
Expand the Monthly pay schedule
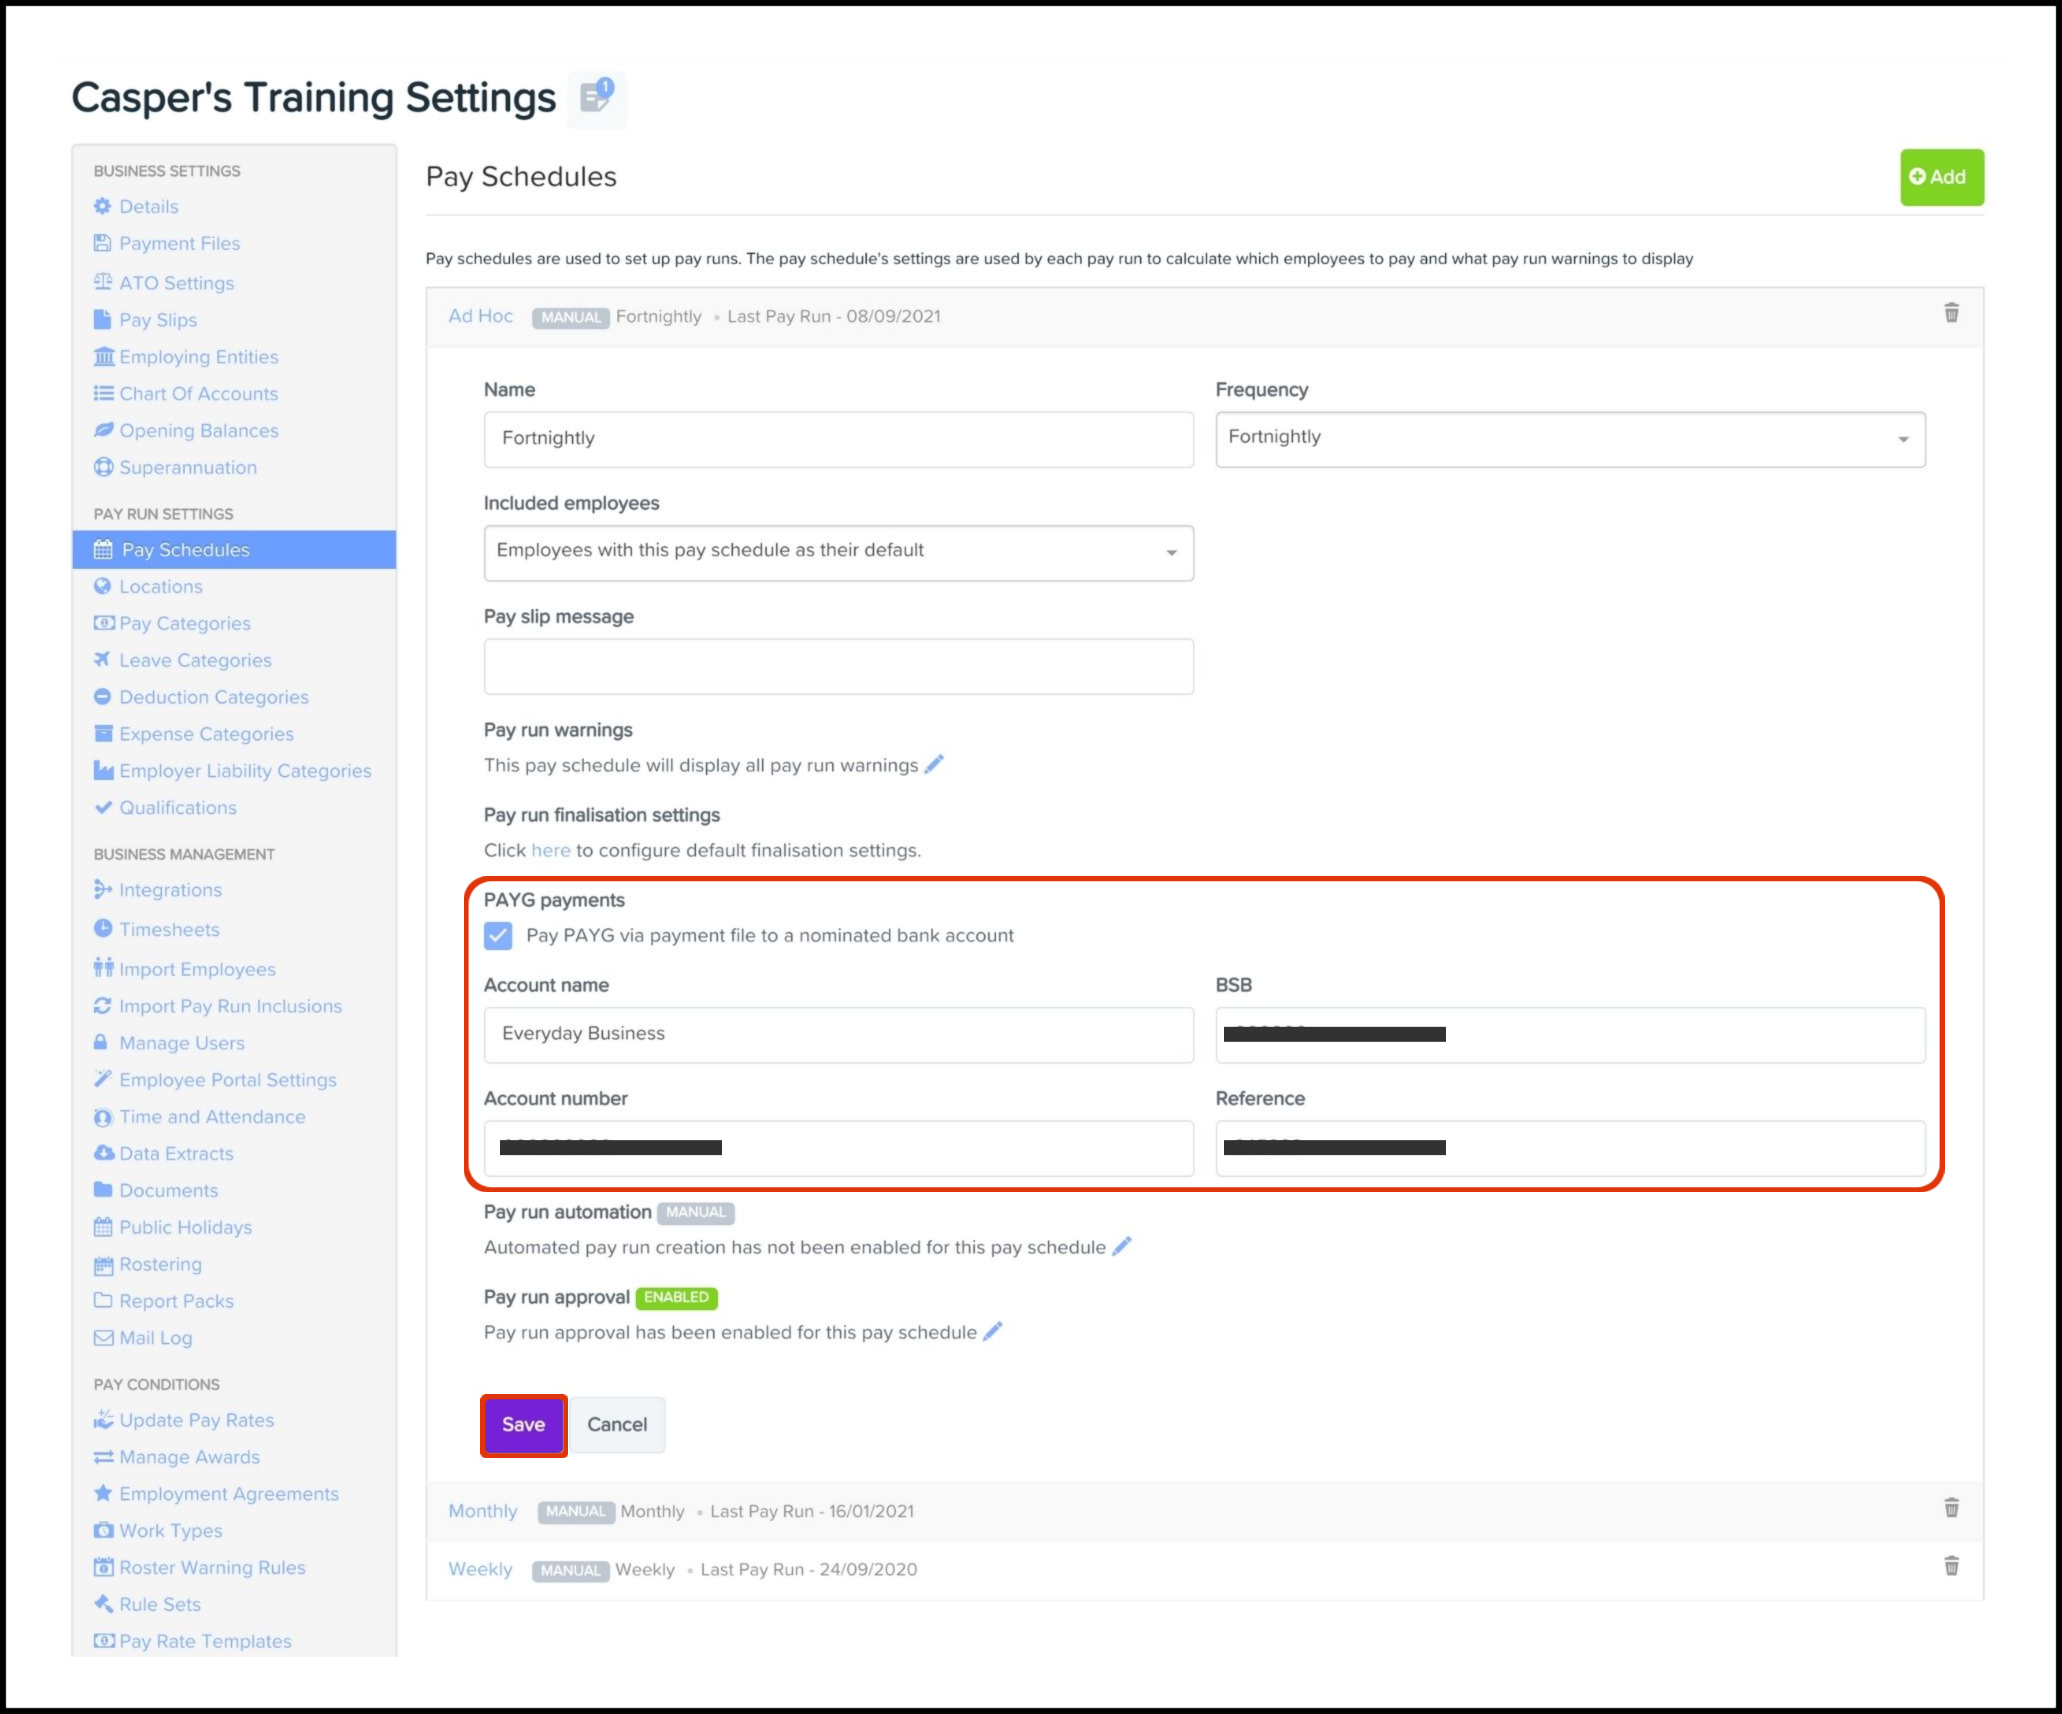click(482, 1510)
